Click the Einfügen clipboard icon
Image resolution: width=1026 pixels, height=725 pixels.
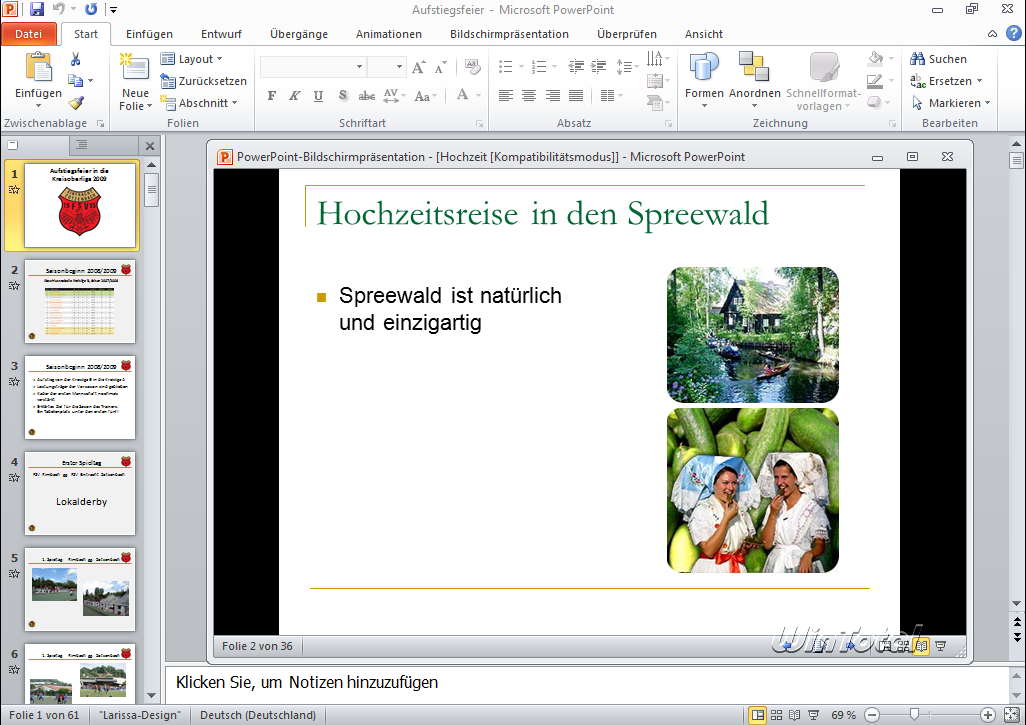(x=39, y=69)
